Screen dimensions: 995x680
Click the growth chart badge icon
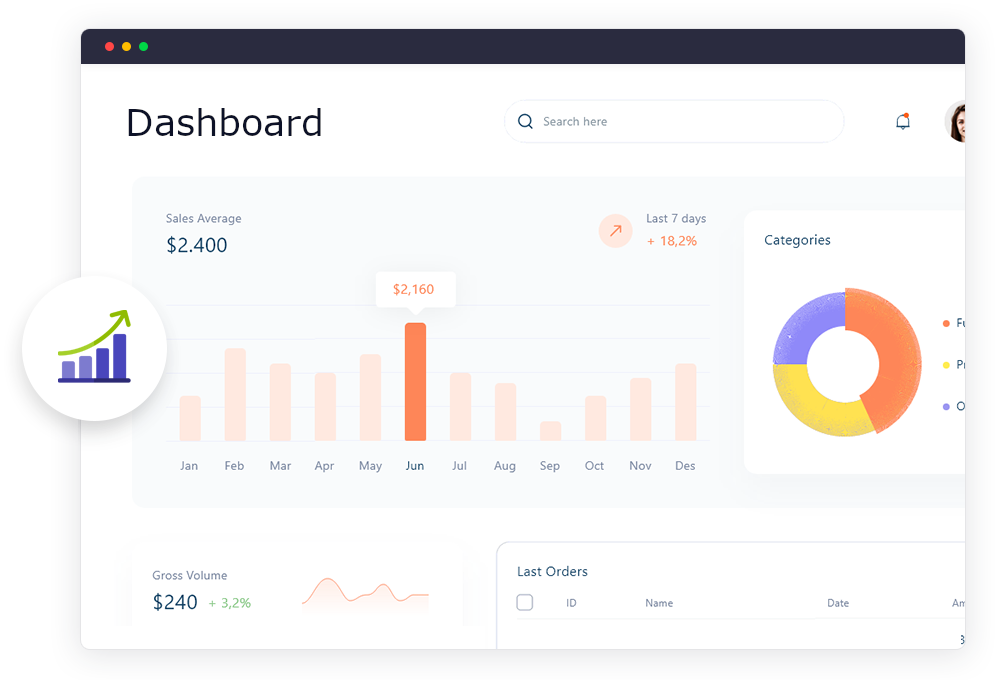(x=94, y=347)
